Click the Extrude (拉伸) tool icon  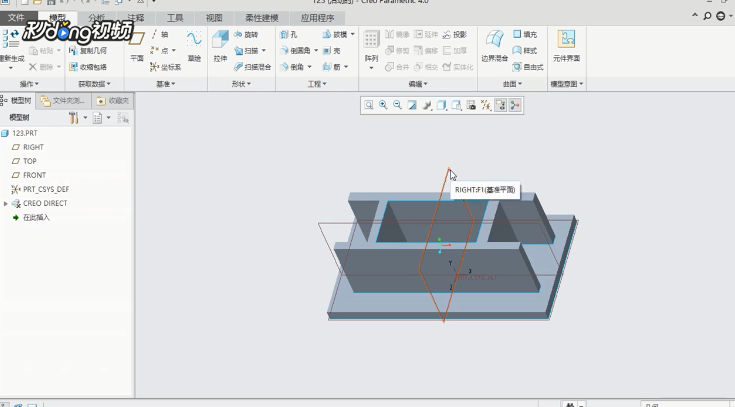[x=220, y=40]
